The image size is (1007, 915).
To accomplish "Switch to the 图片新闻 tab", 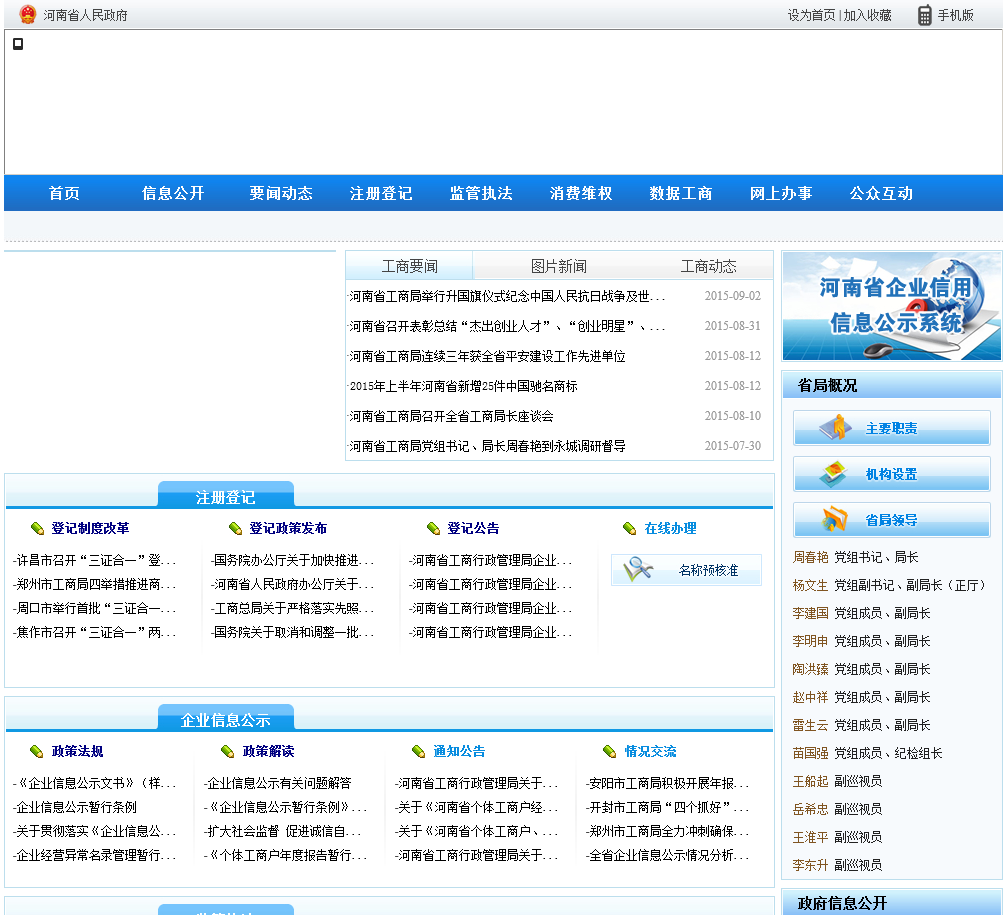I will point(559,266).
